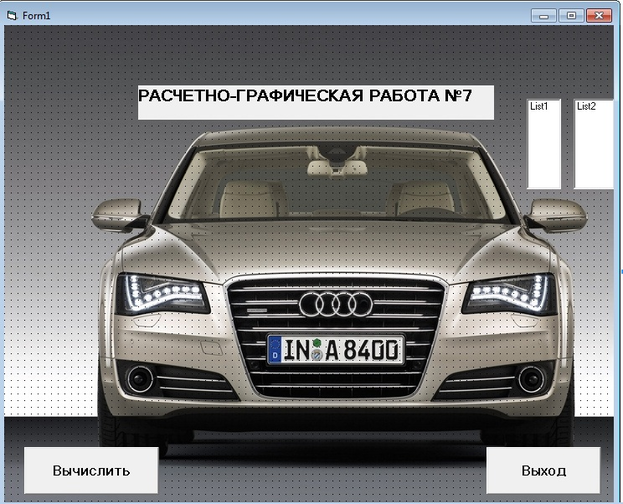Maximize the Form1 window
Viewport: 623px width, 504px height.
tap(571, 16)
